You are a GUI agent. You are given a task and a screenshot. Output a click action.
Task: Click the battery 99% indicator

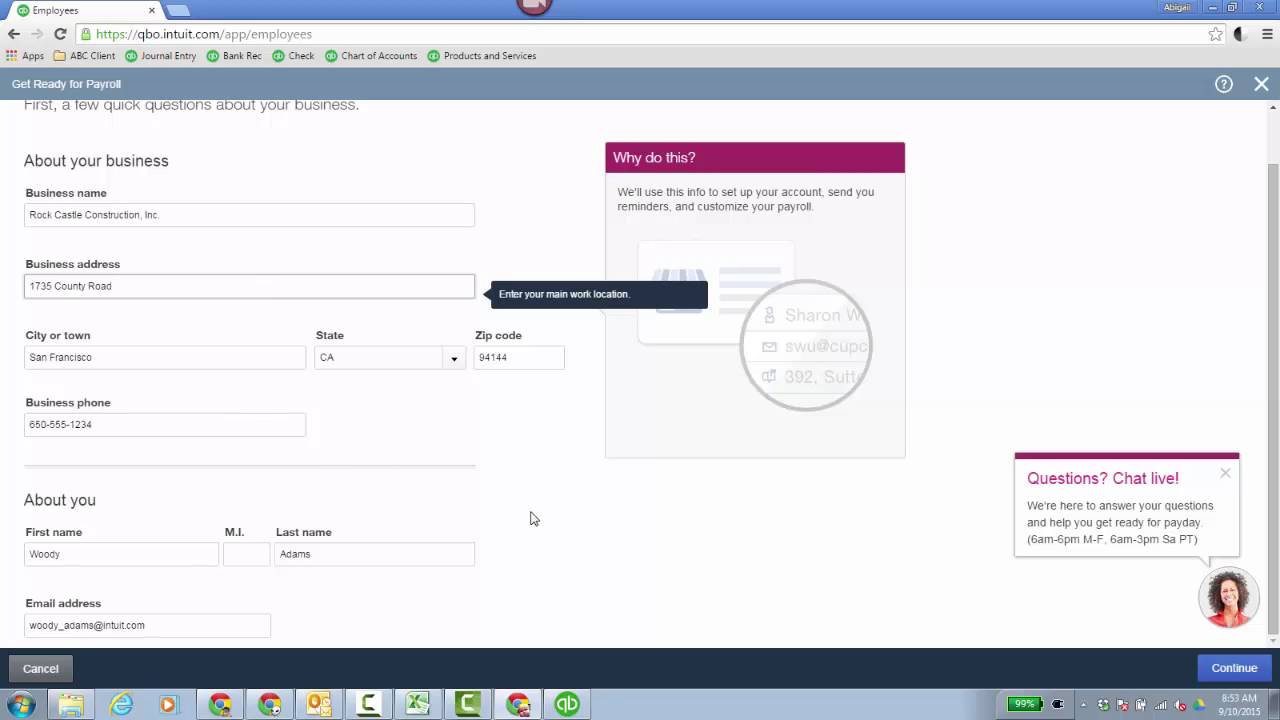pyautogui.click(x=1024, y=704)
